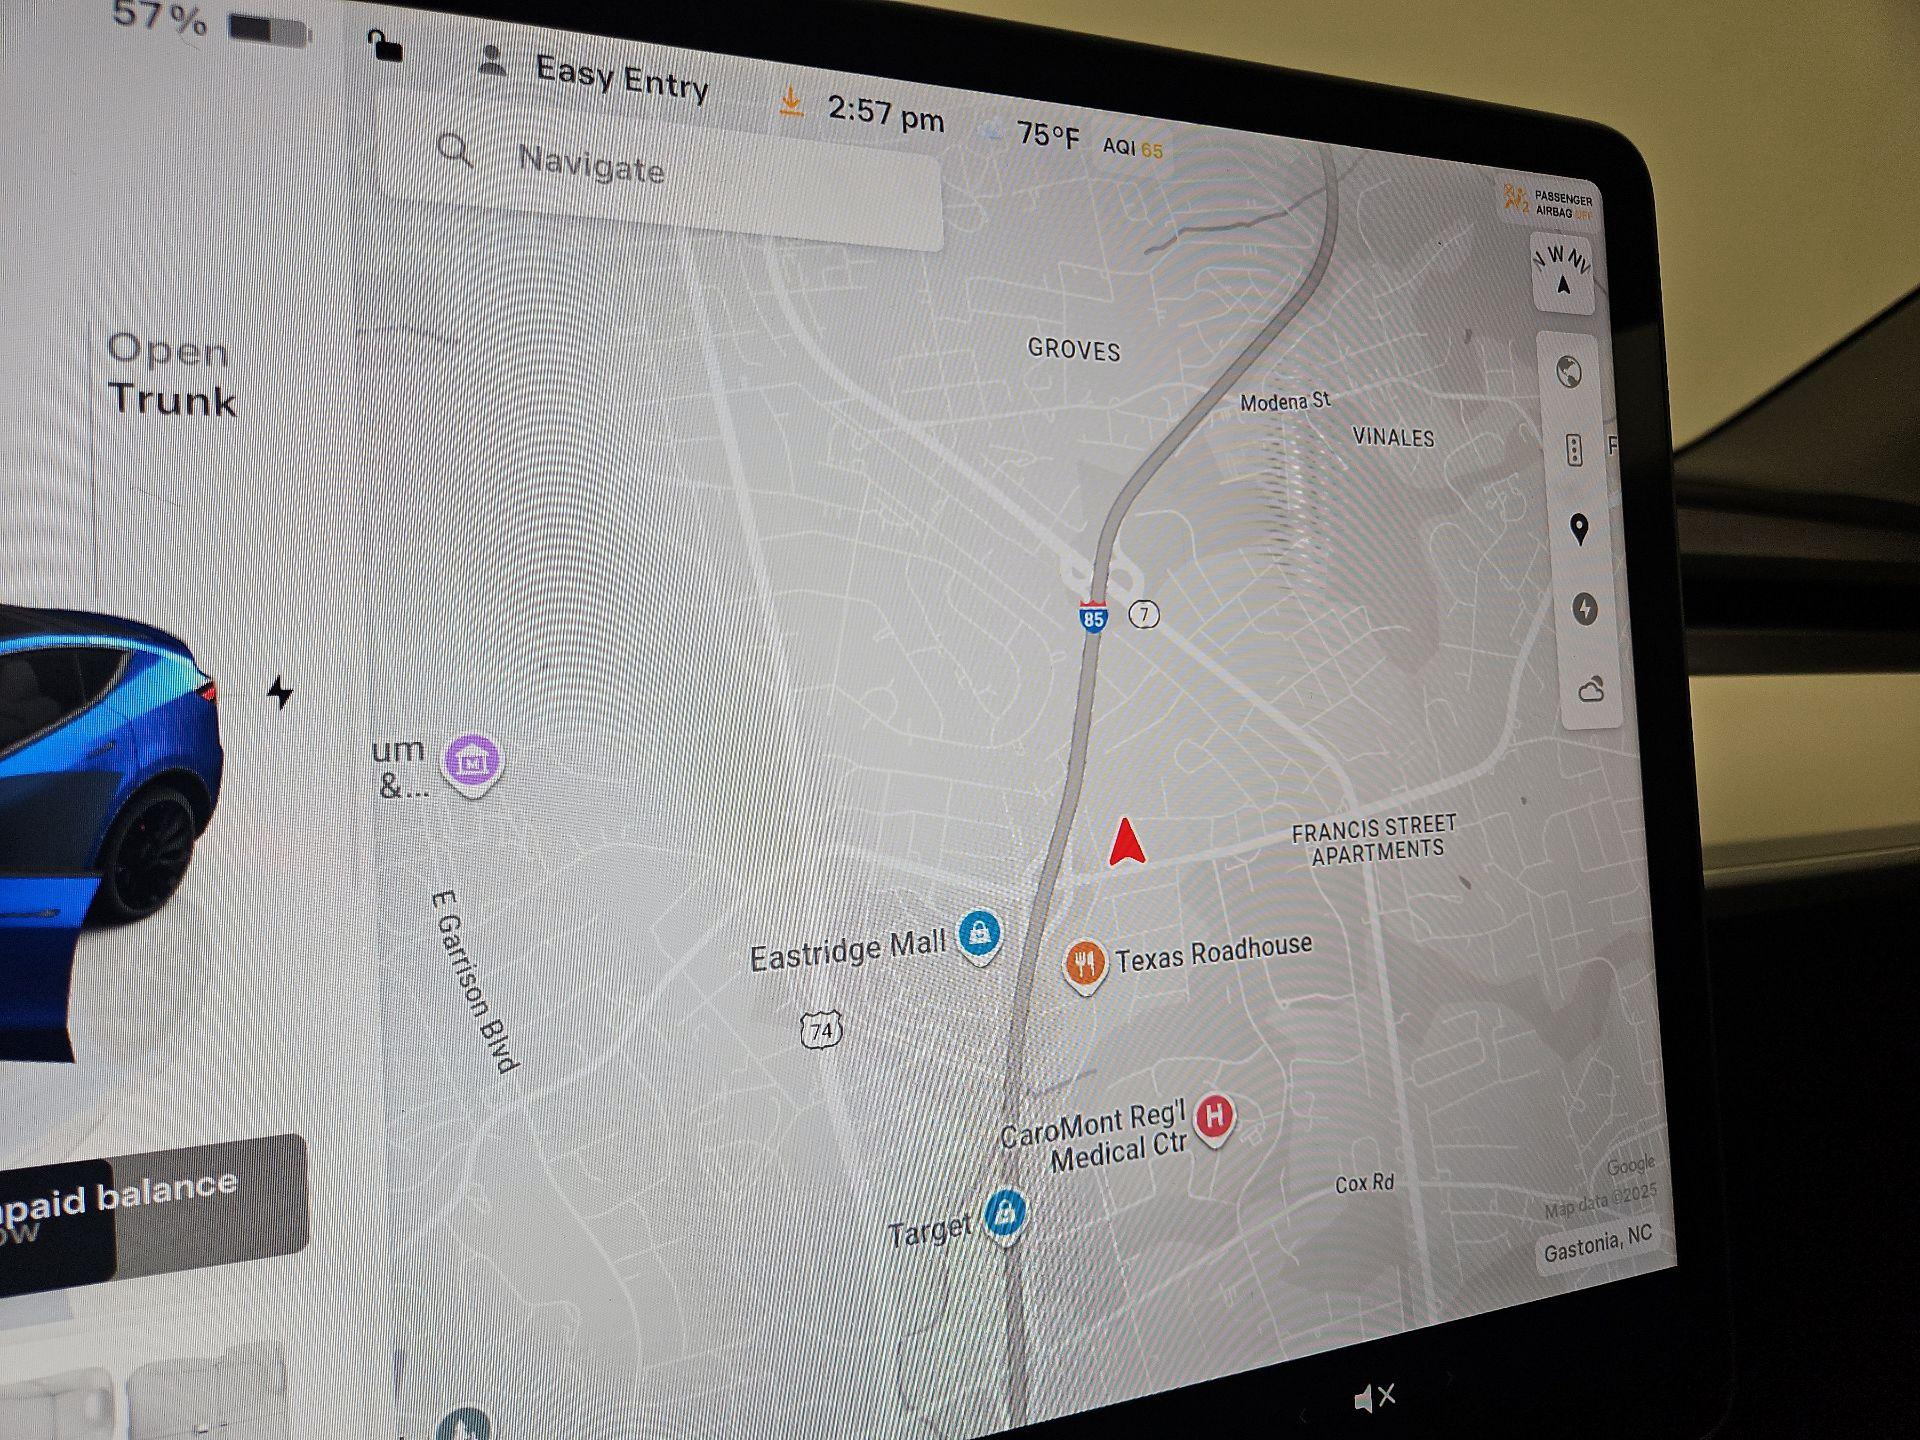Tap the E Garrison Blvd label
This screenshot has width=1920, height=1440.
click(x=476, y=981)
